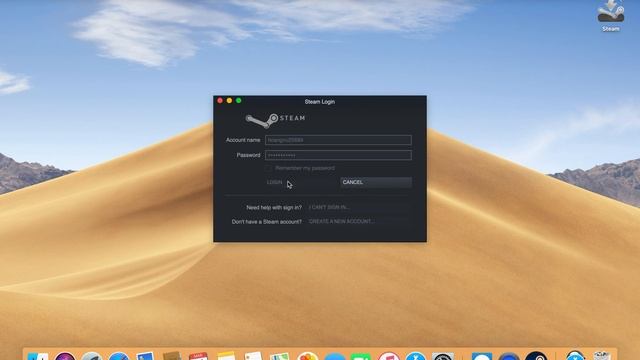The height and width of the screenshot is (360, 640).
Task: Minimize the Steam Login window
Action: point(229,100)
